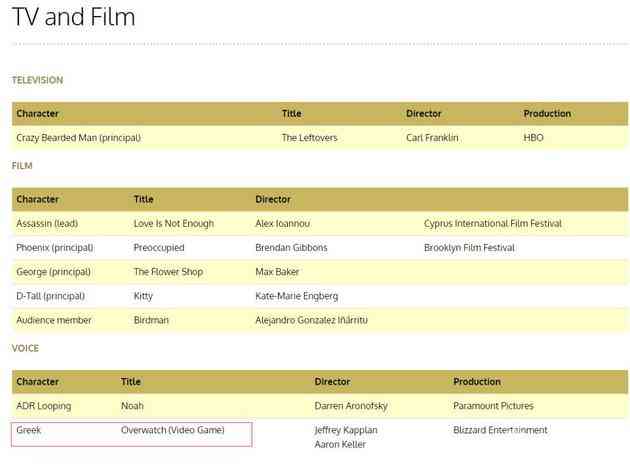
Task: Select The Flower Shop title
Action: 170,272
